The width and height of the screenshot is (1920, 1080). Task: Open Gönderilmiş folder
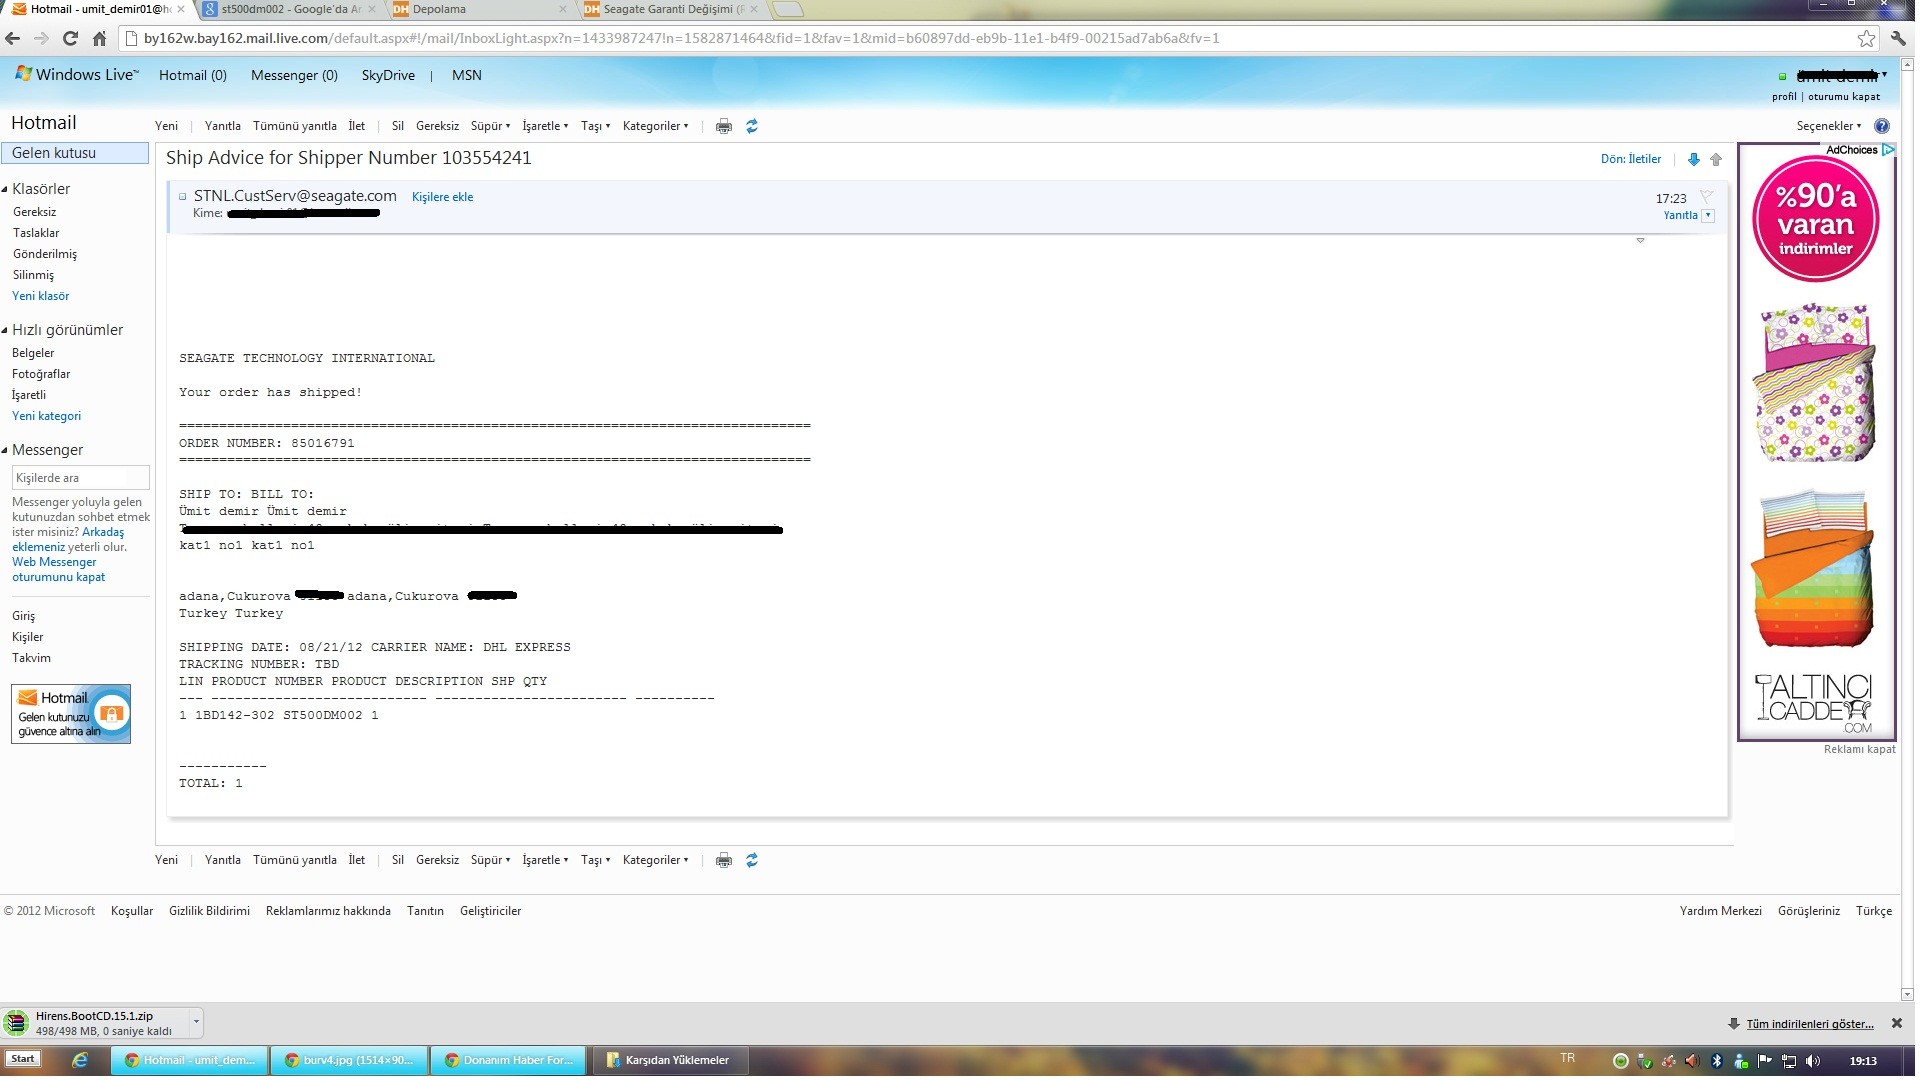[x=45, y=255]
